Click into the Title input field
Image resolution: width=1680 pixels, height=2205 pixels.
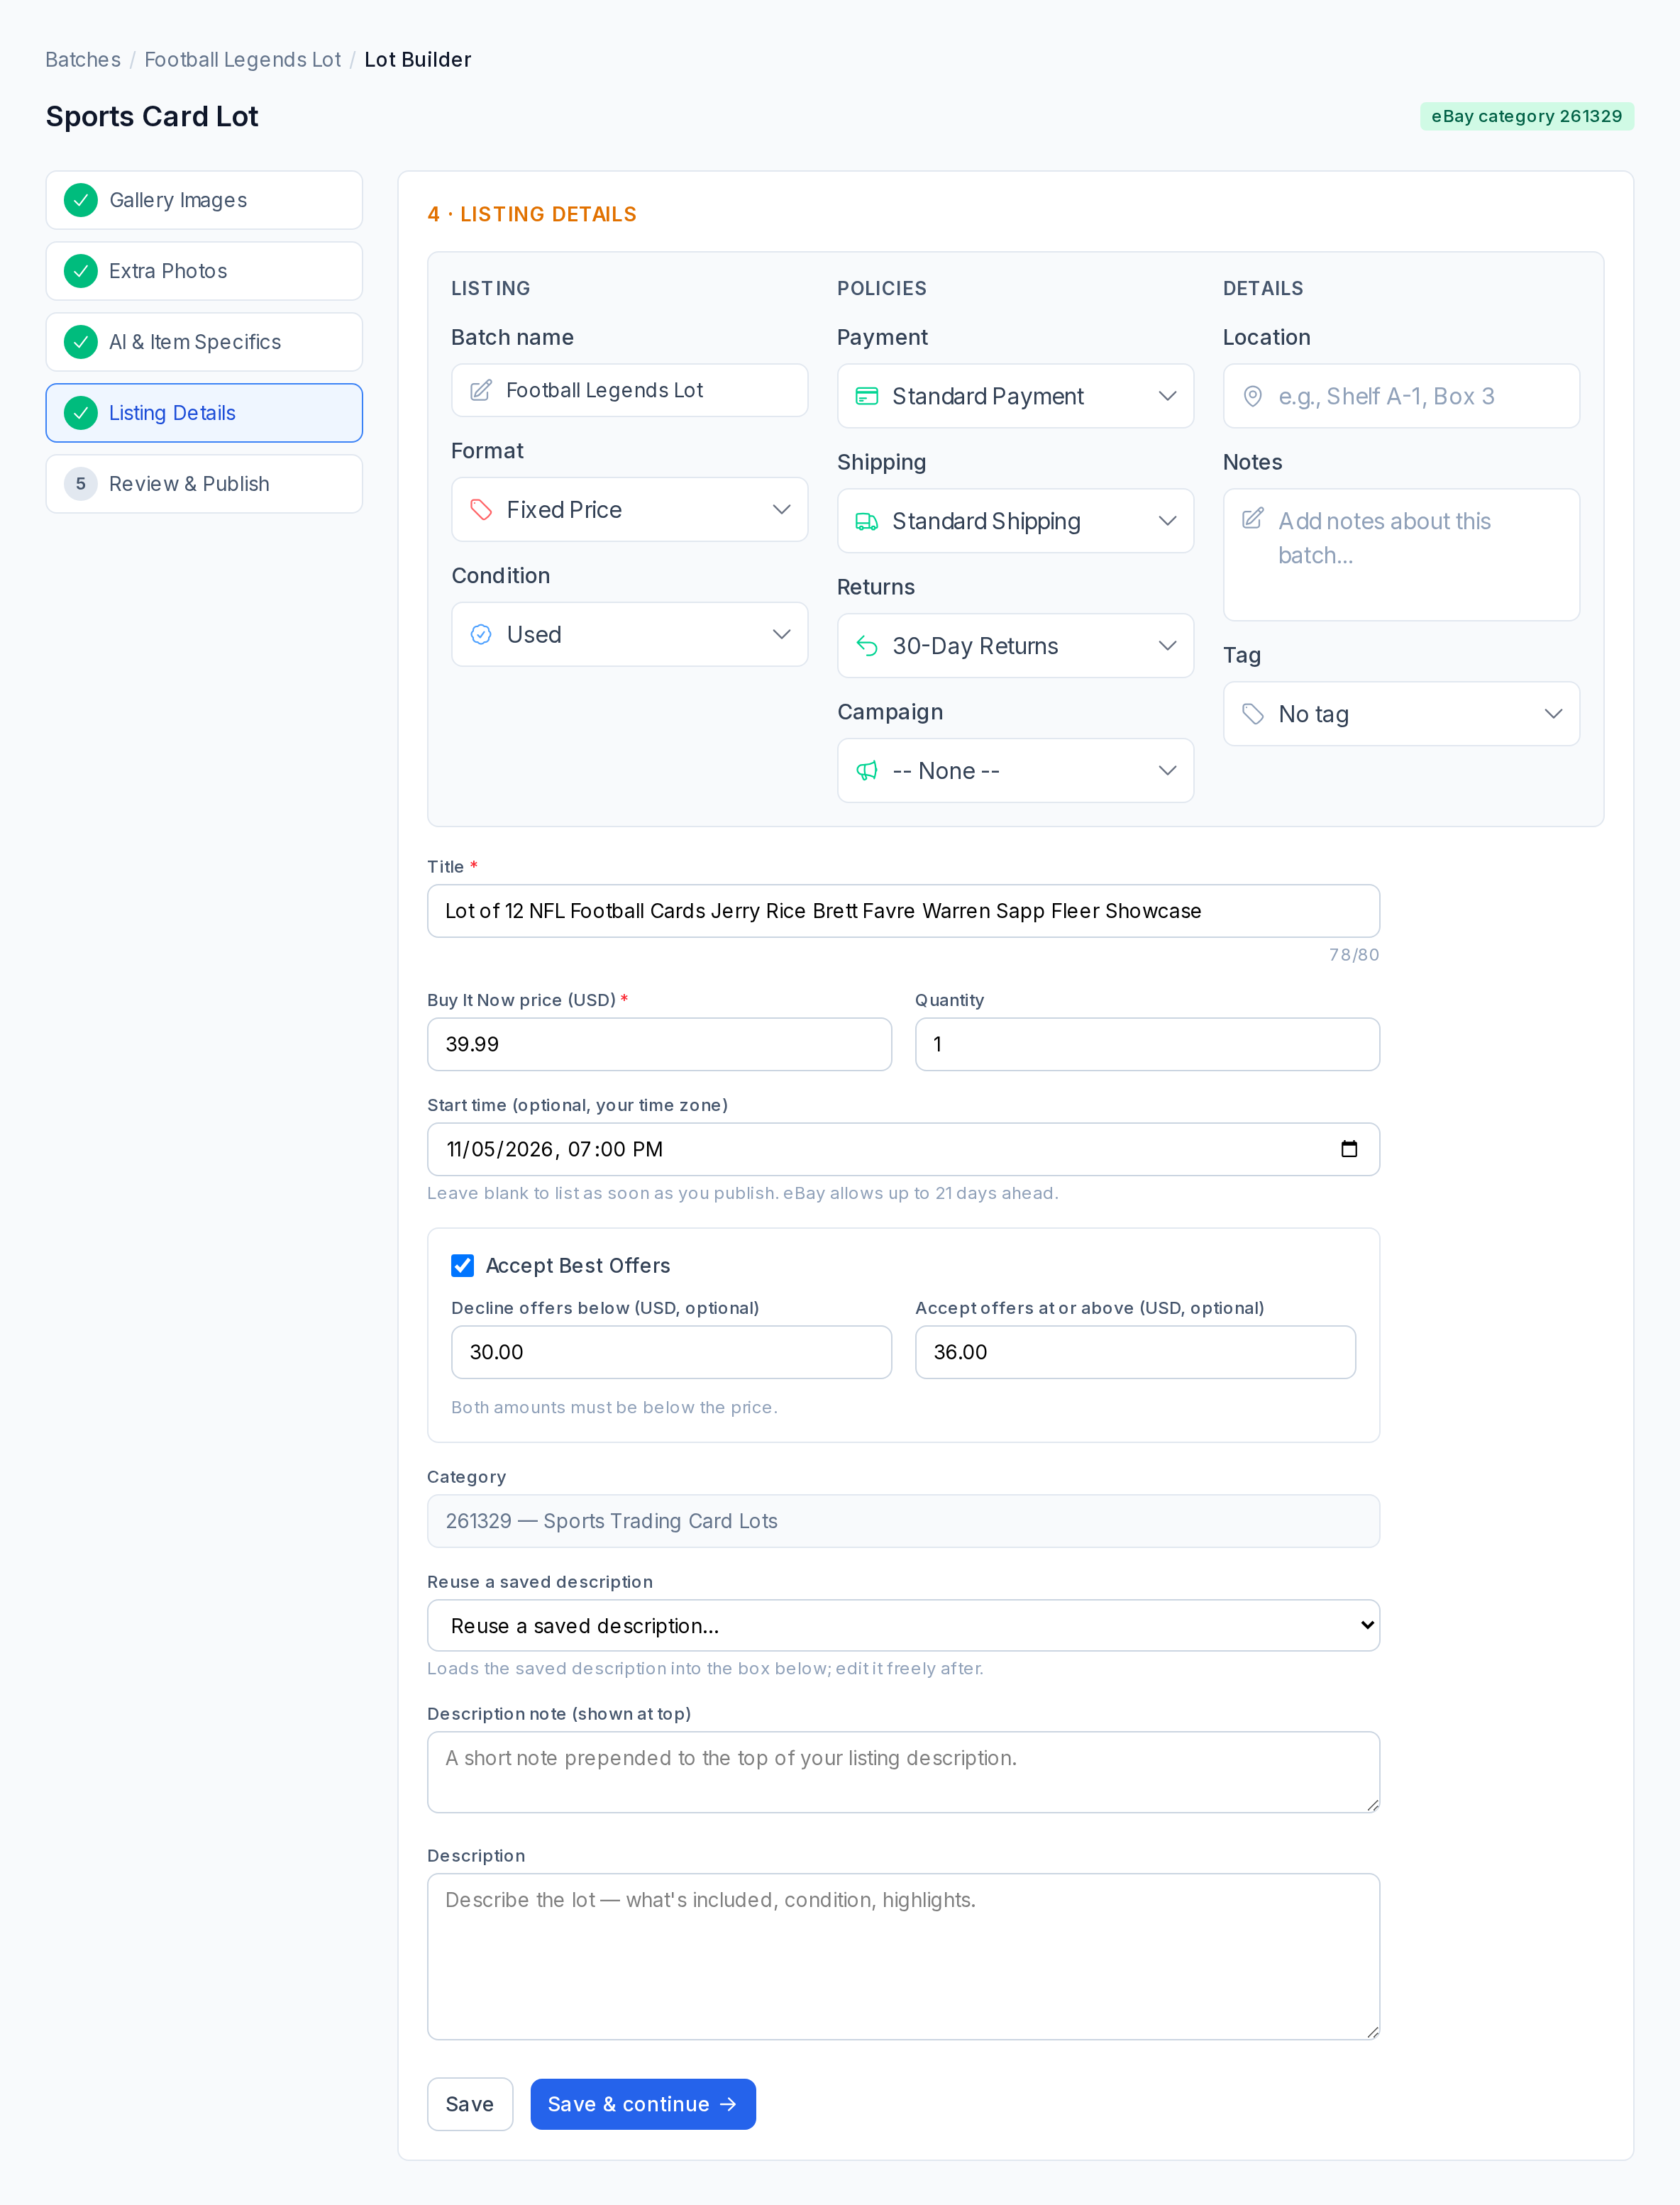tap(904, 911)
